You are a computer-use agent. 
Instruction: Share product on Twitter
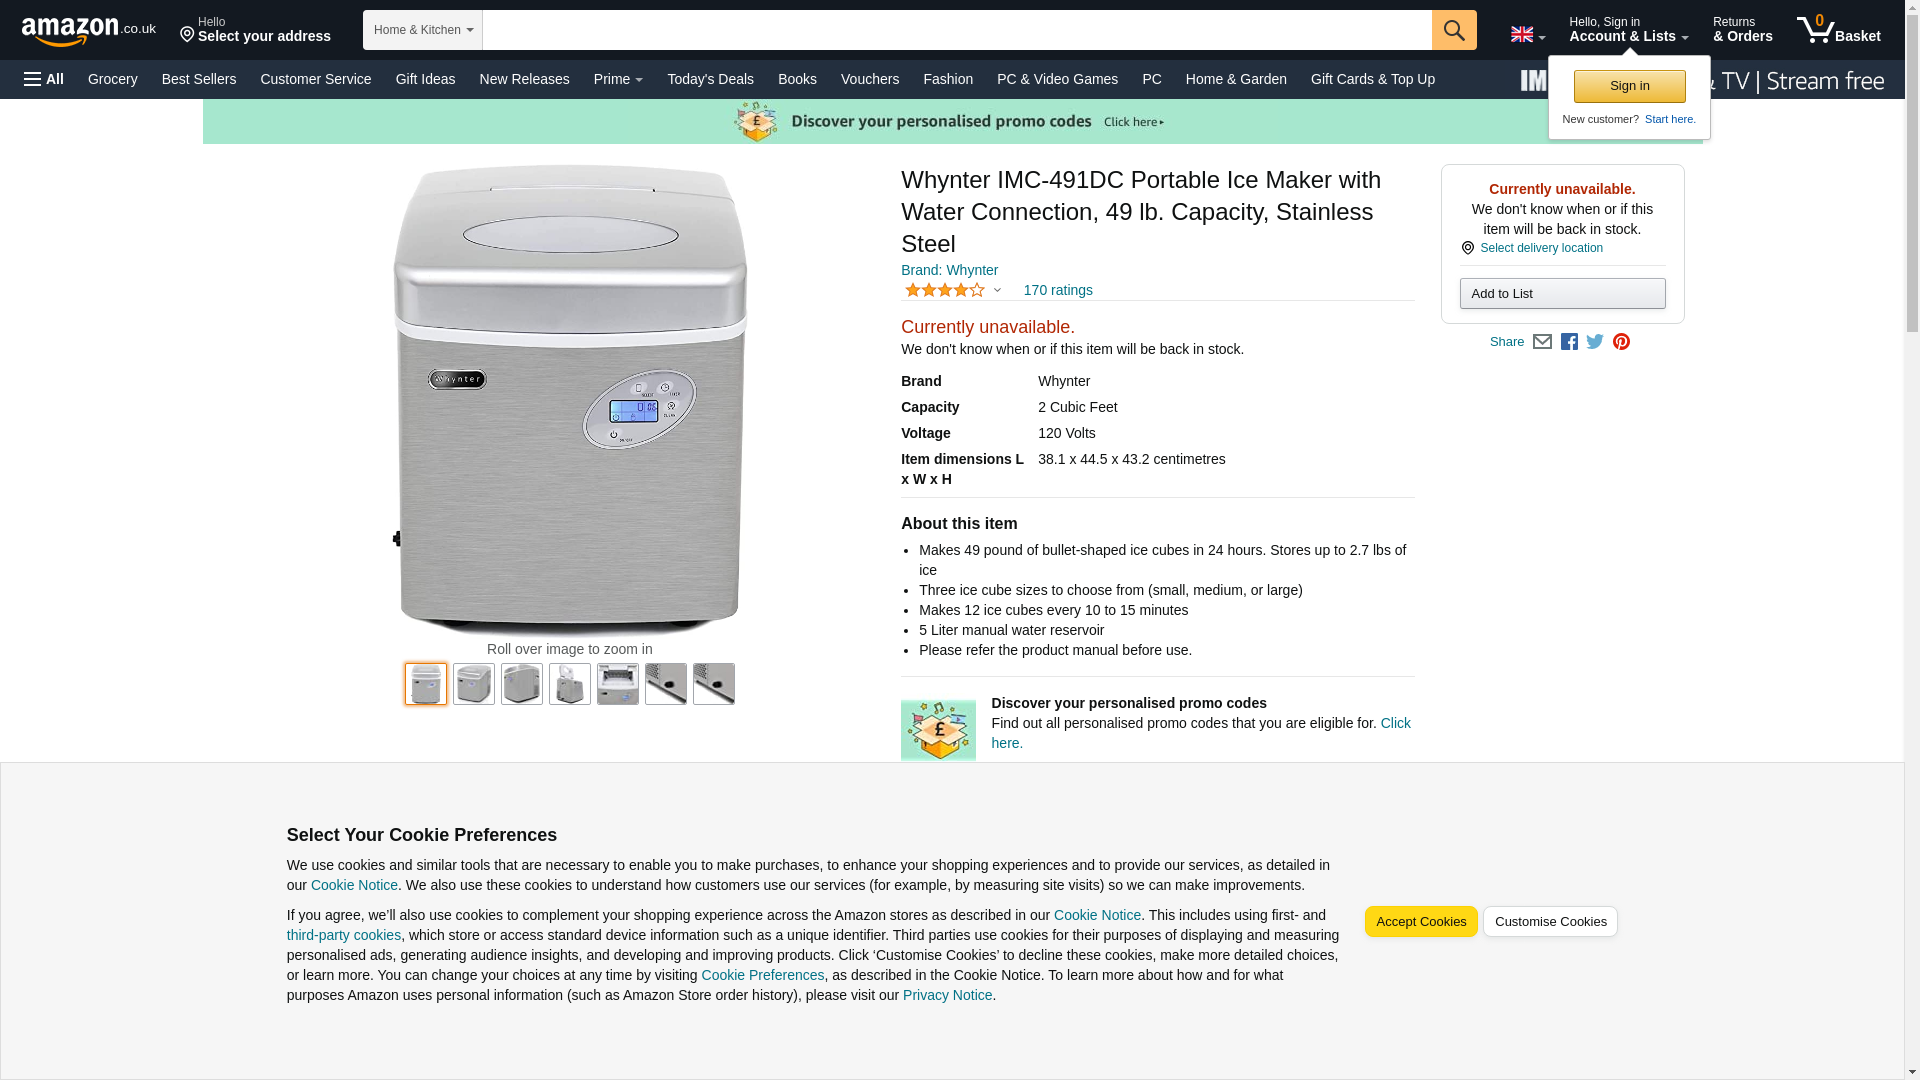(x=1595, y=342)
